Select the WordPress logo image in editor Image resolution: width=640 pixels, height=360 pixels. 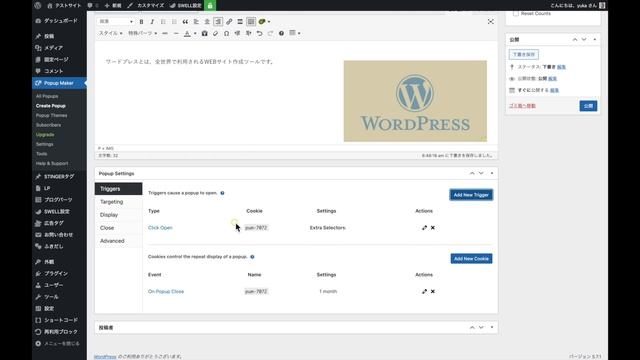point(415,101)
